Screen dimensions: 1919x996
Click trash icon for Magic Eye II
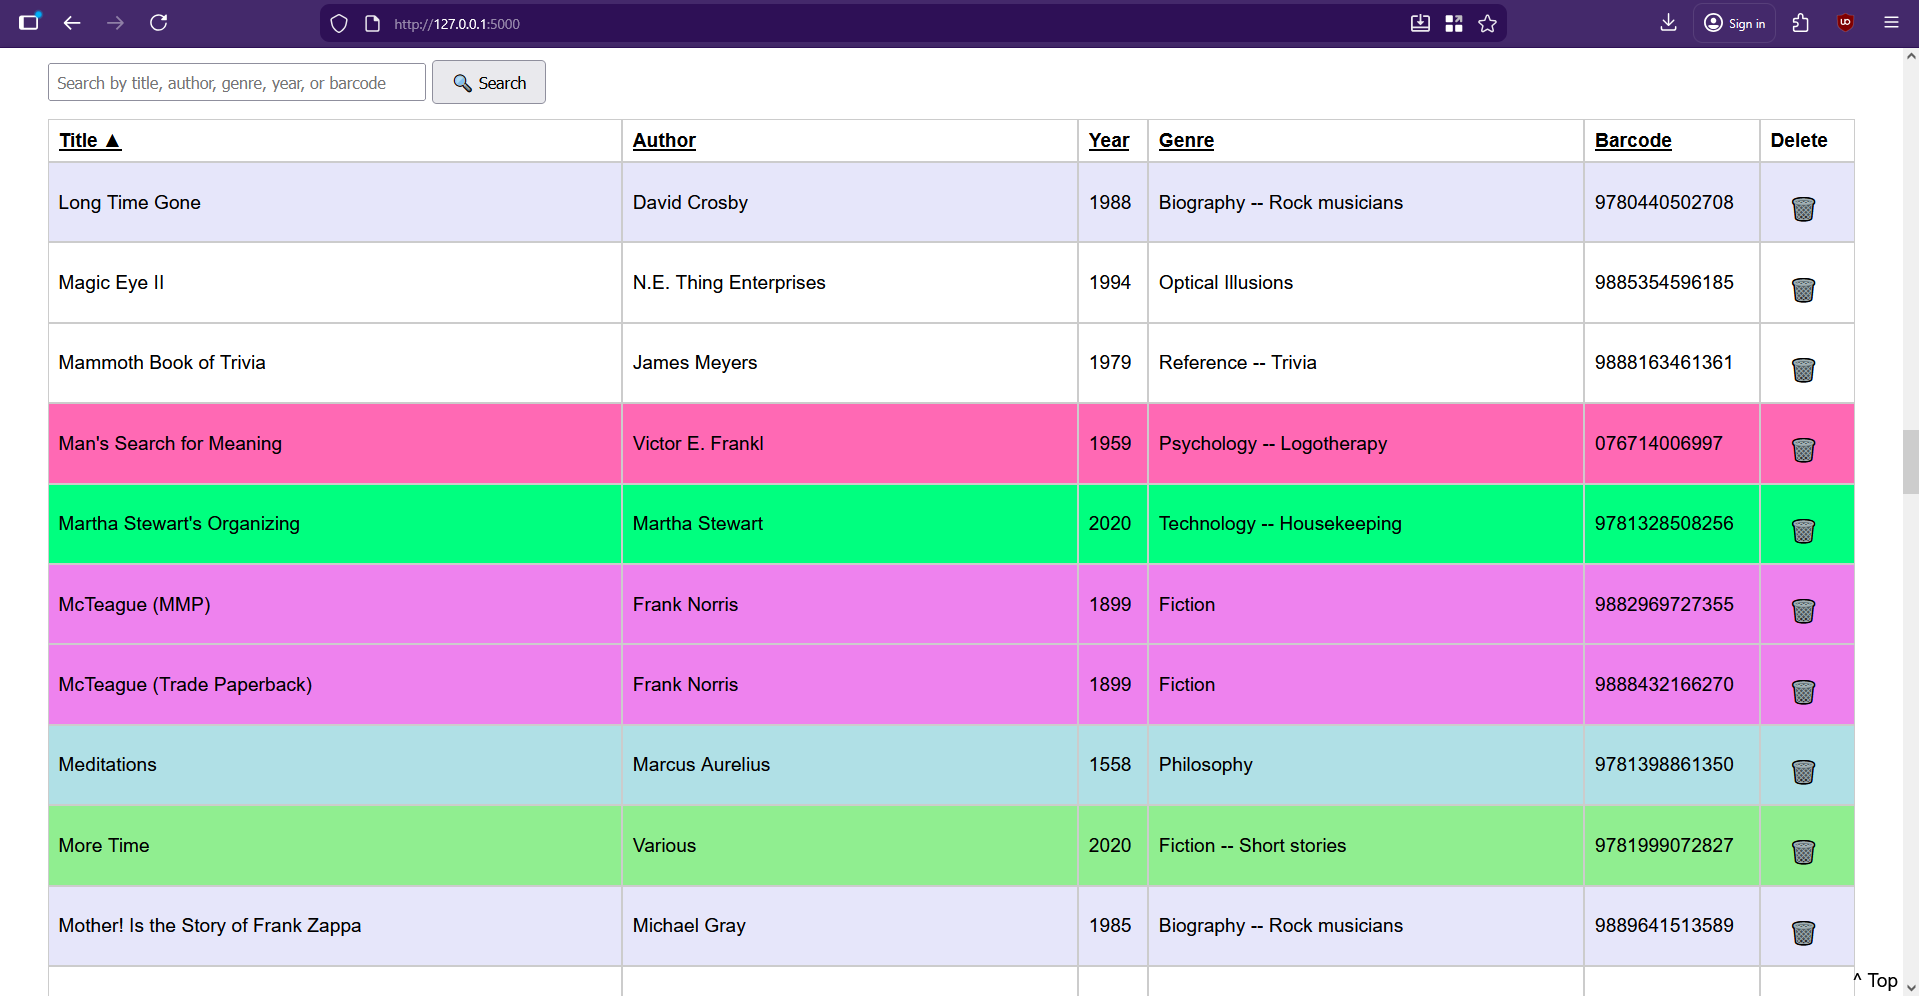(x=1802, y=290)
